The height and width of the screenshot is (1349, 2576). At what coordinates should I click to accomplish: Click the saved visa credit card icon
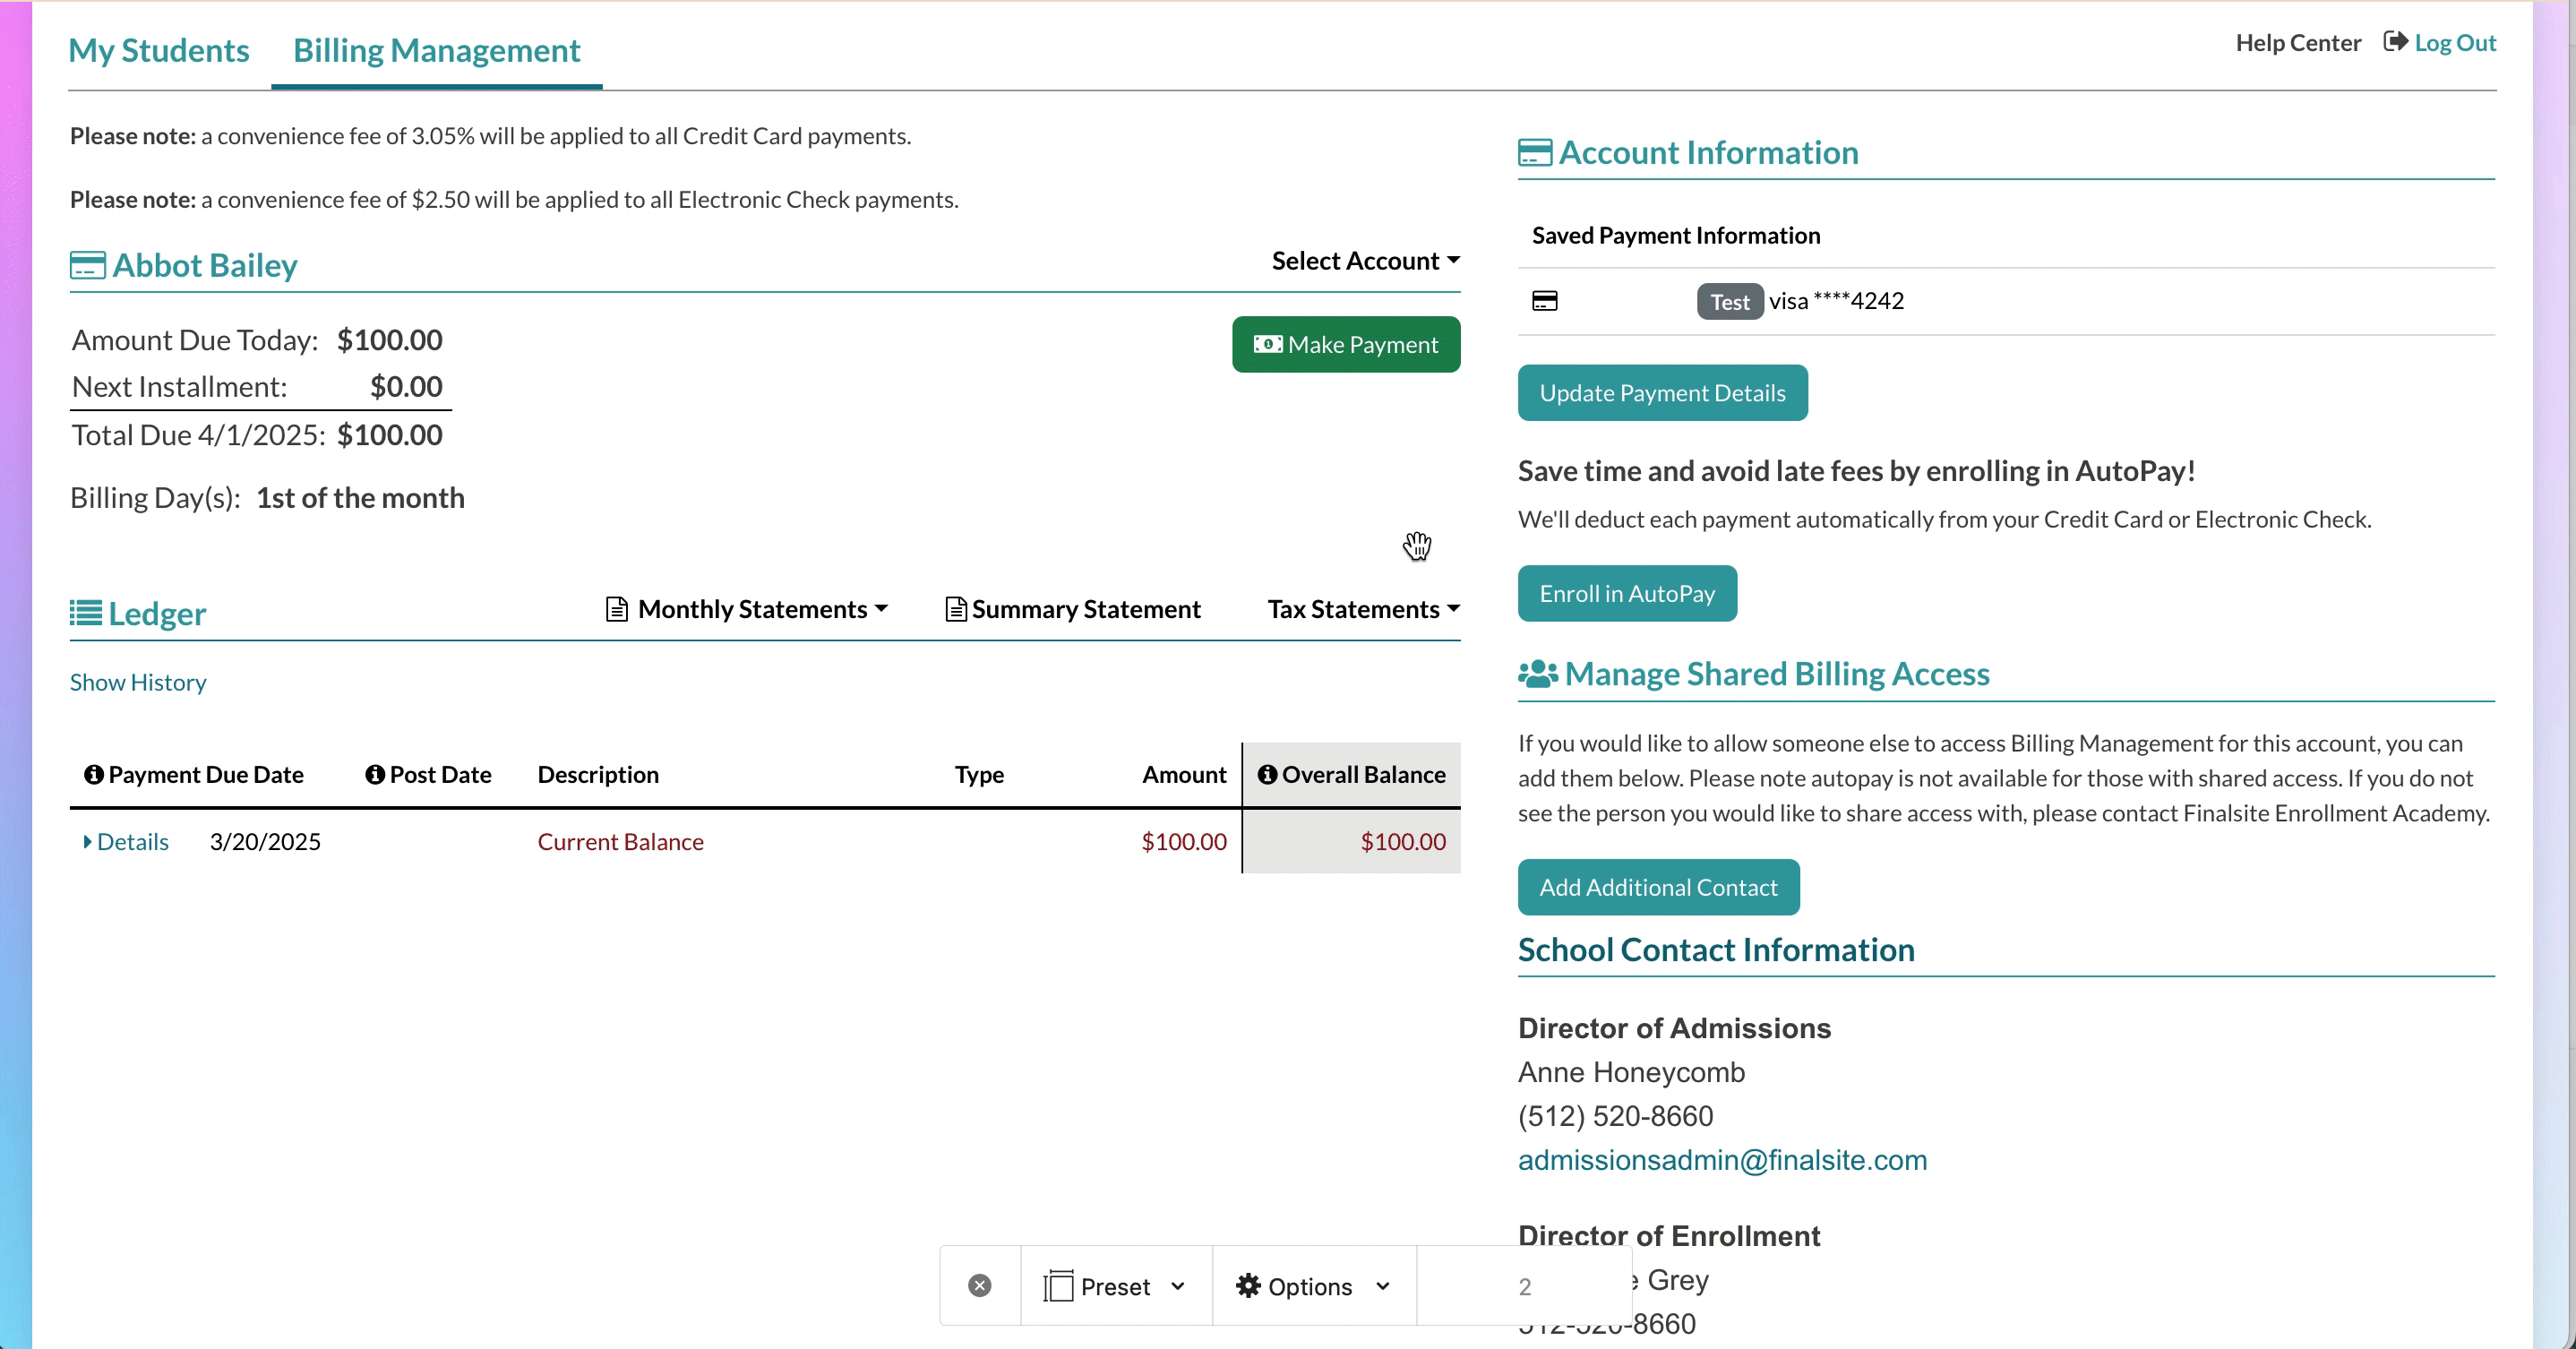[1545, 301]
